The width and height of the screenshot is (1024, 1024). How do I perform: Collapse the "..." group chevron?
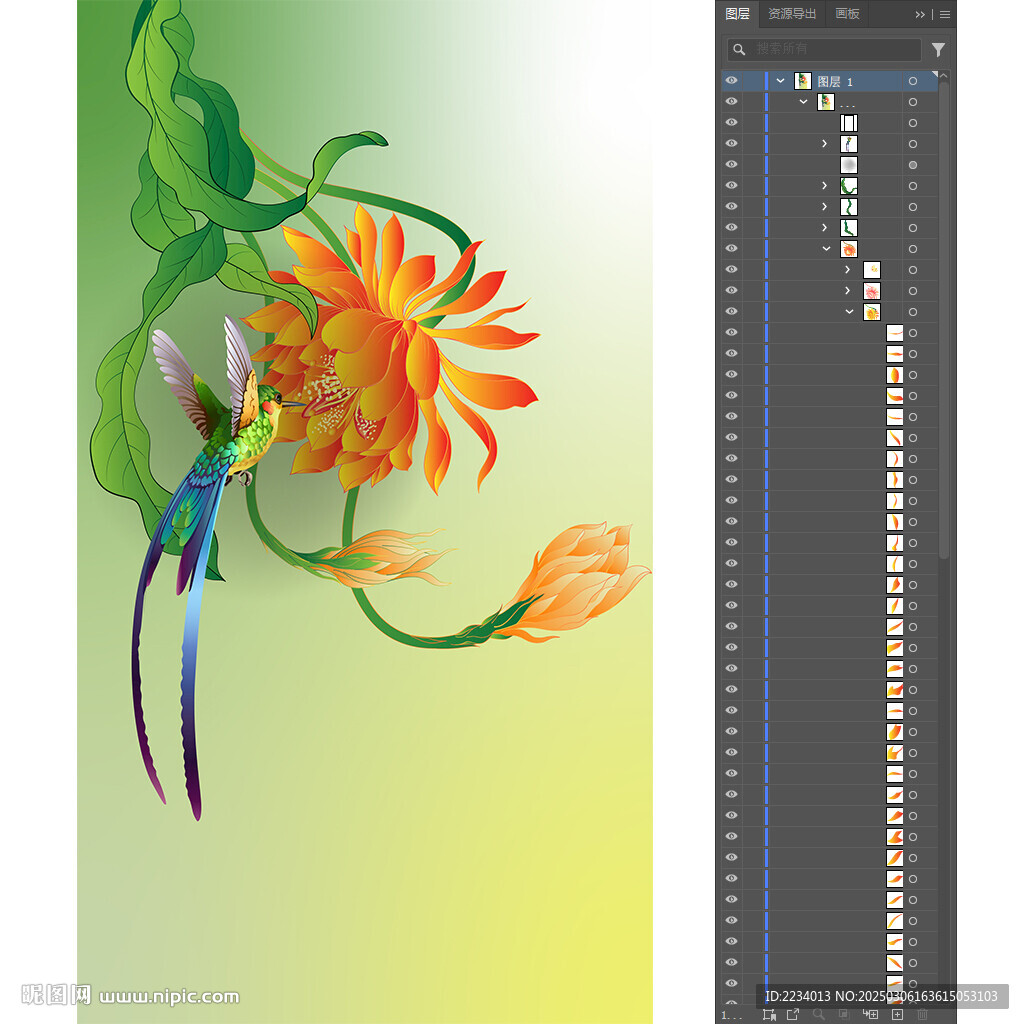point(803,102)
